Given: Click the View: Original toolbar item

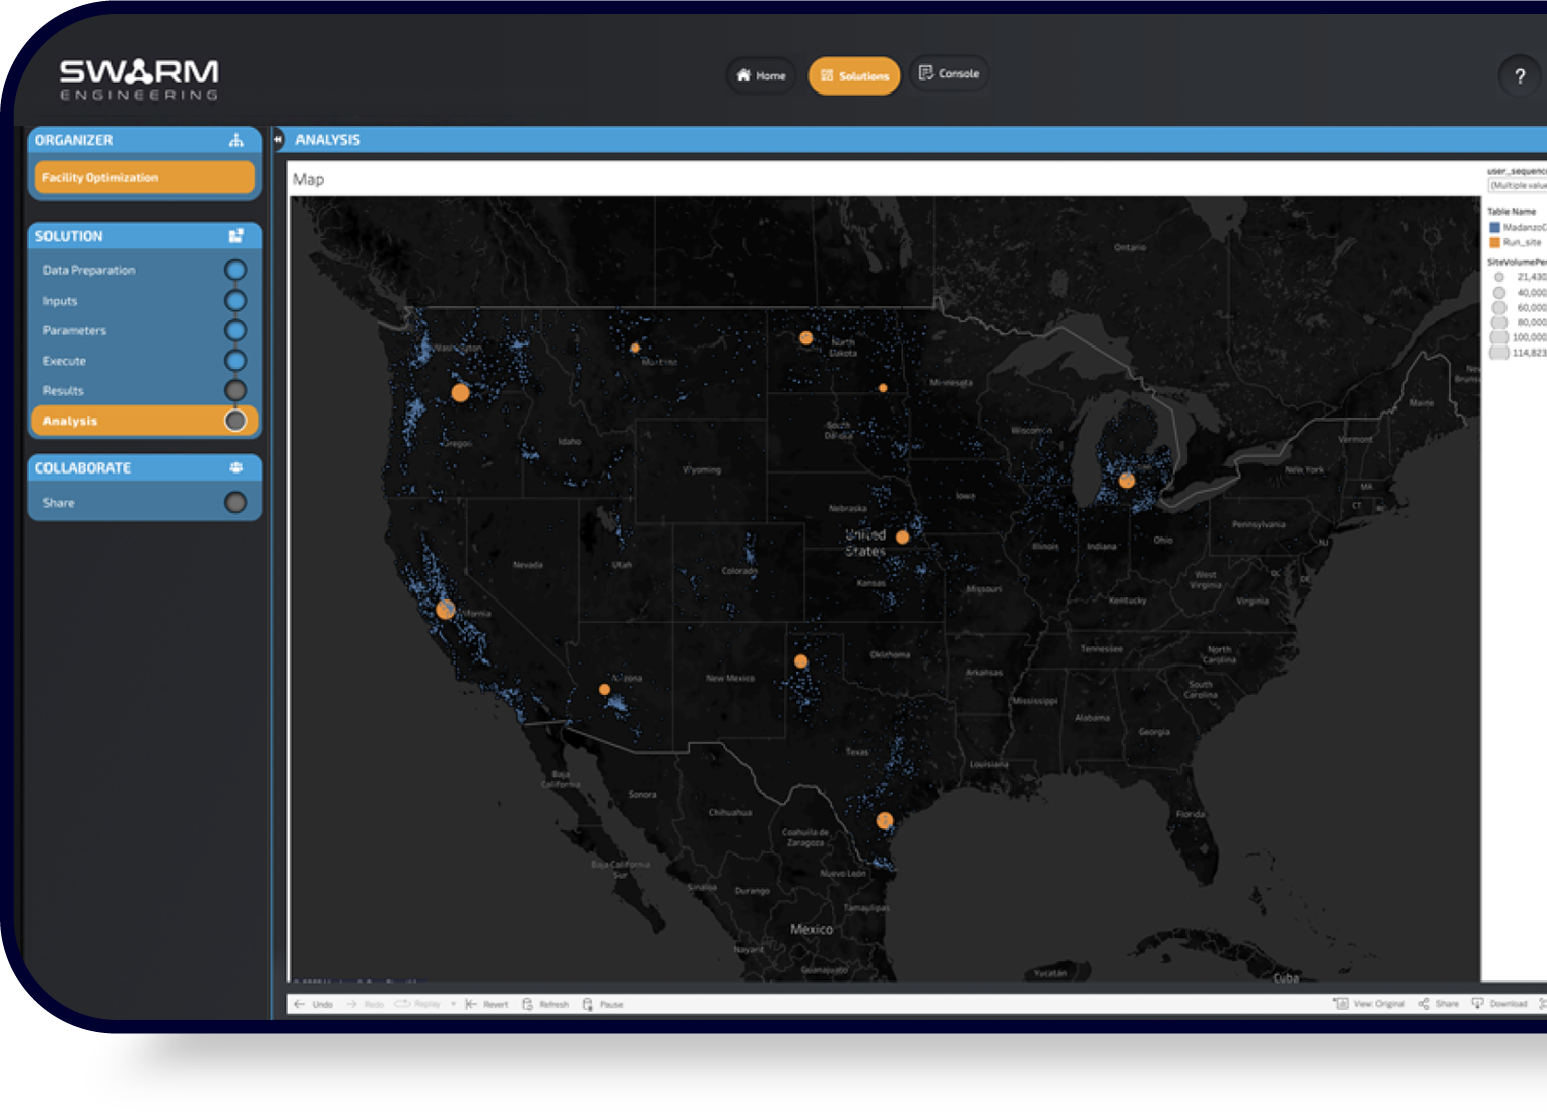Looking at the screenshot, I should tap(1369, 1003).
